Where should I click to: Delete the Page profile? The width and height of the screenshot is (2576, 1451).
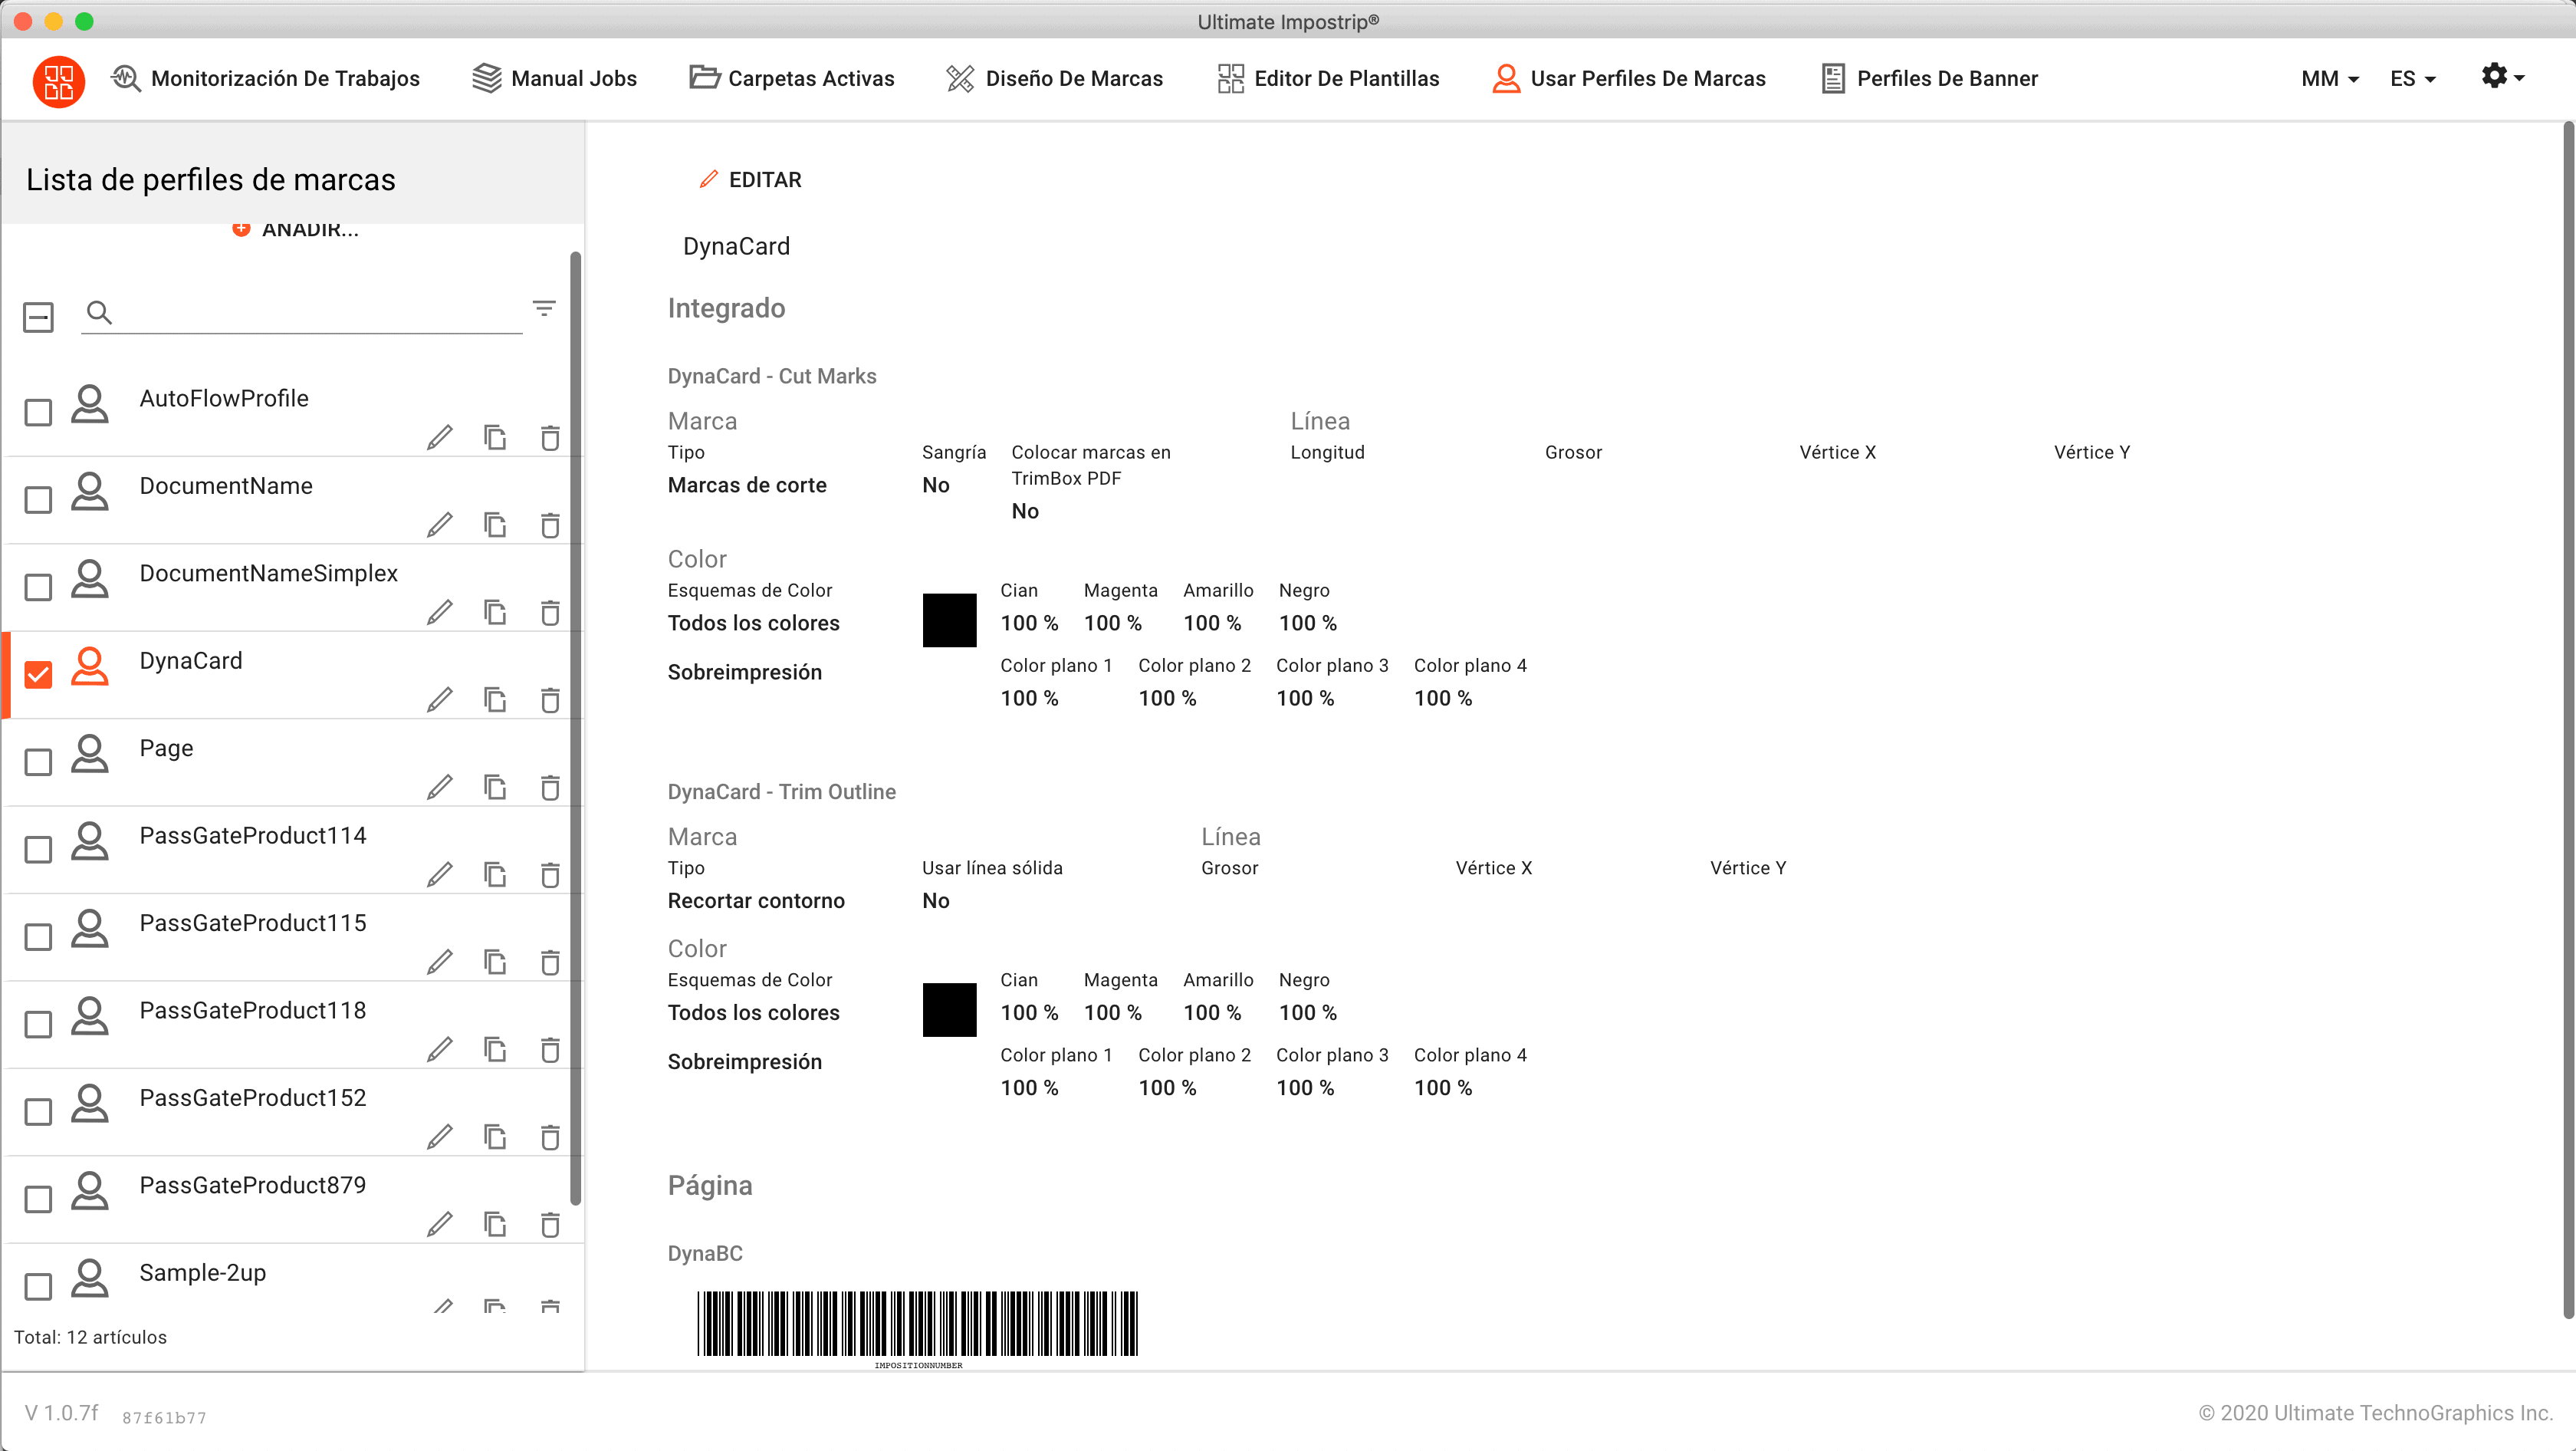pyautogui.click(x=550, y=787)
